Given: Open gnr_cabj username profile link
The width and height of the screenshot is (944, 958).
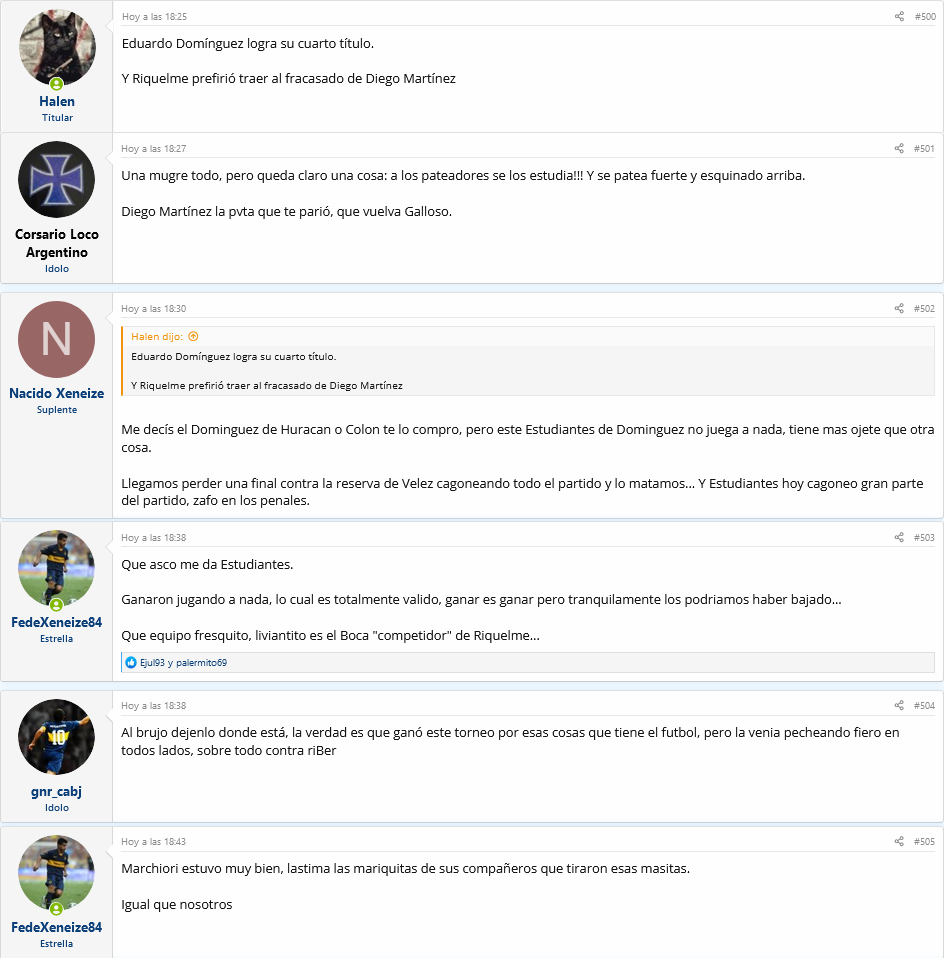Looking at the screenshot, I should pos(56,792).
